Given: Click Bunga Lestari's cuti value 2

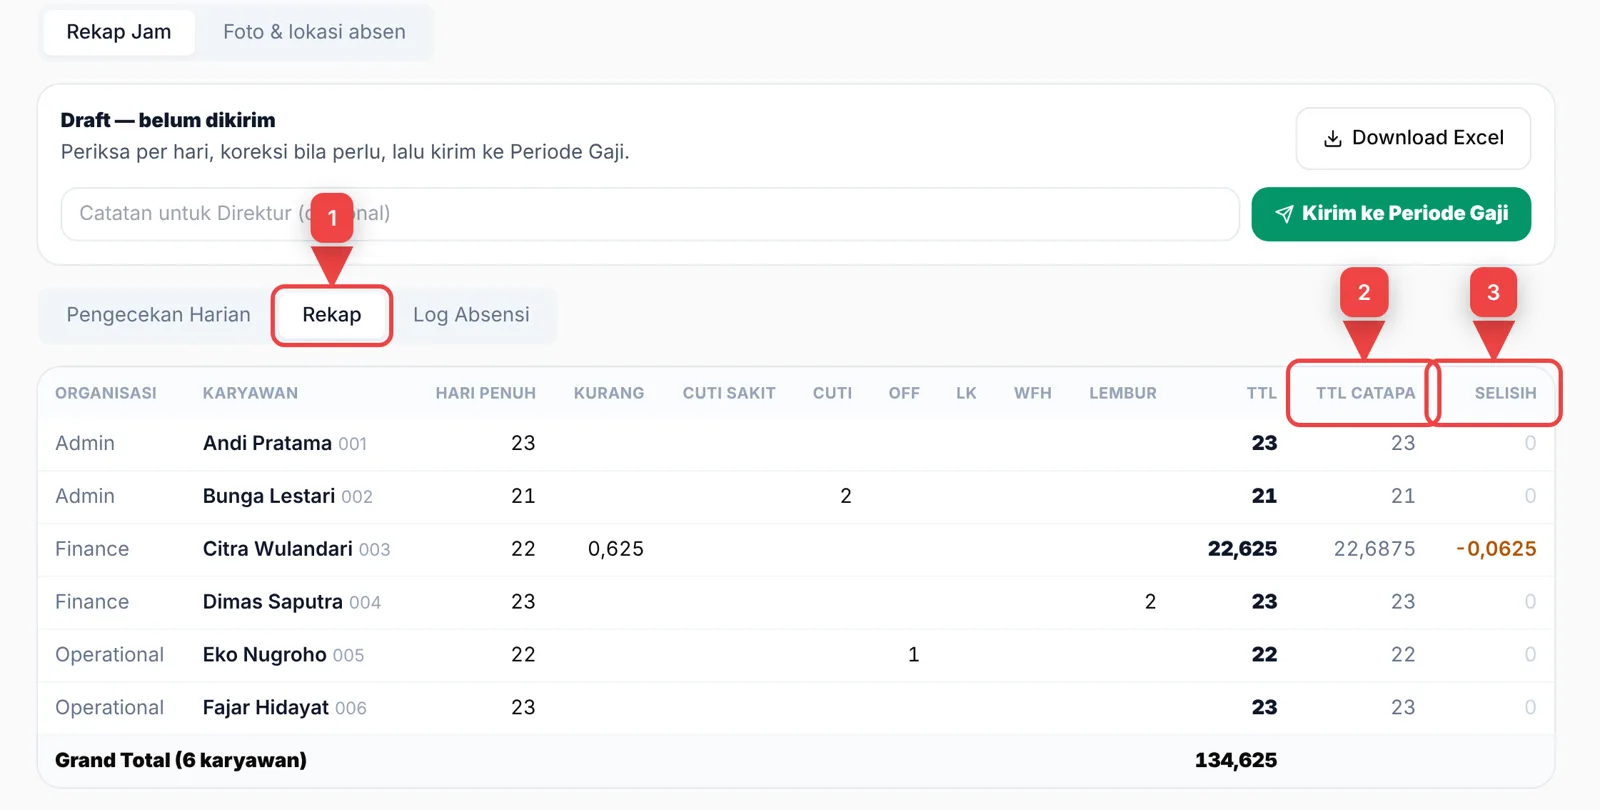Looking at the screenshot, I should [x=846, y=496].
